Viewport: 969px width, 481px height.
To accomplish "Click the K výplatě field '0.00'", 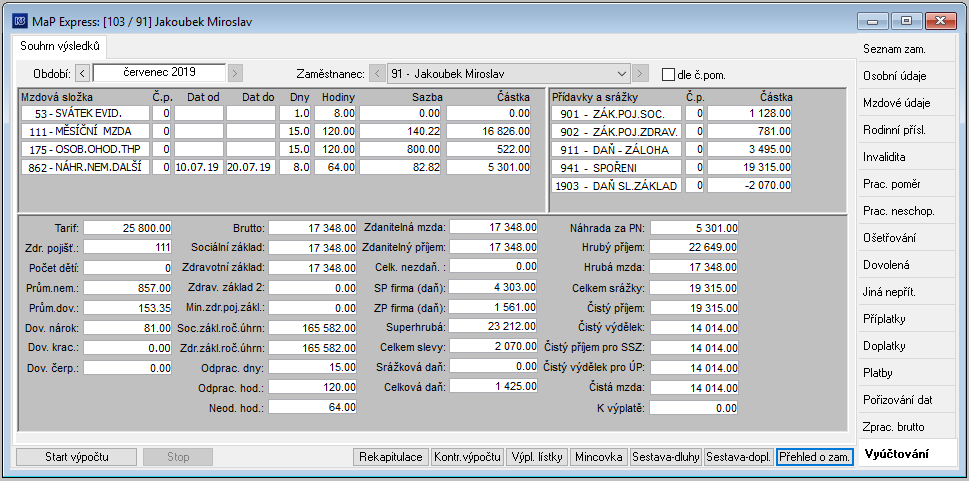I will tap(694, 407).
